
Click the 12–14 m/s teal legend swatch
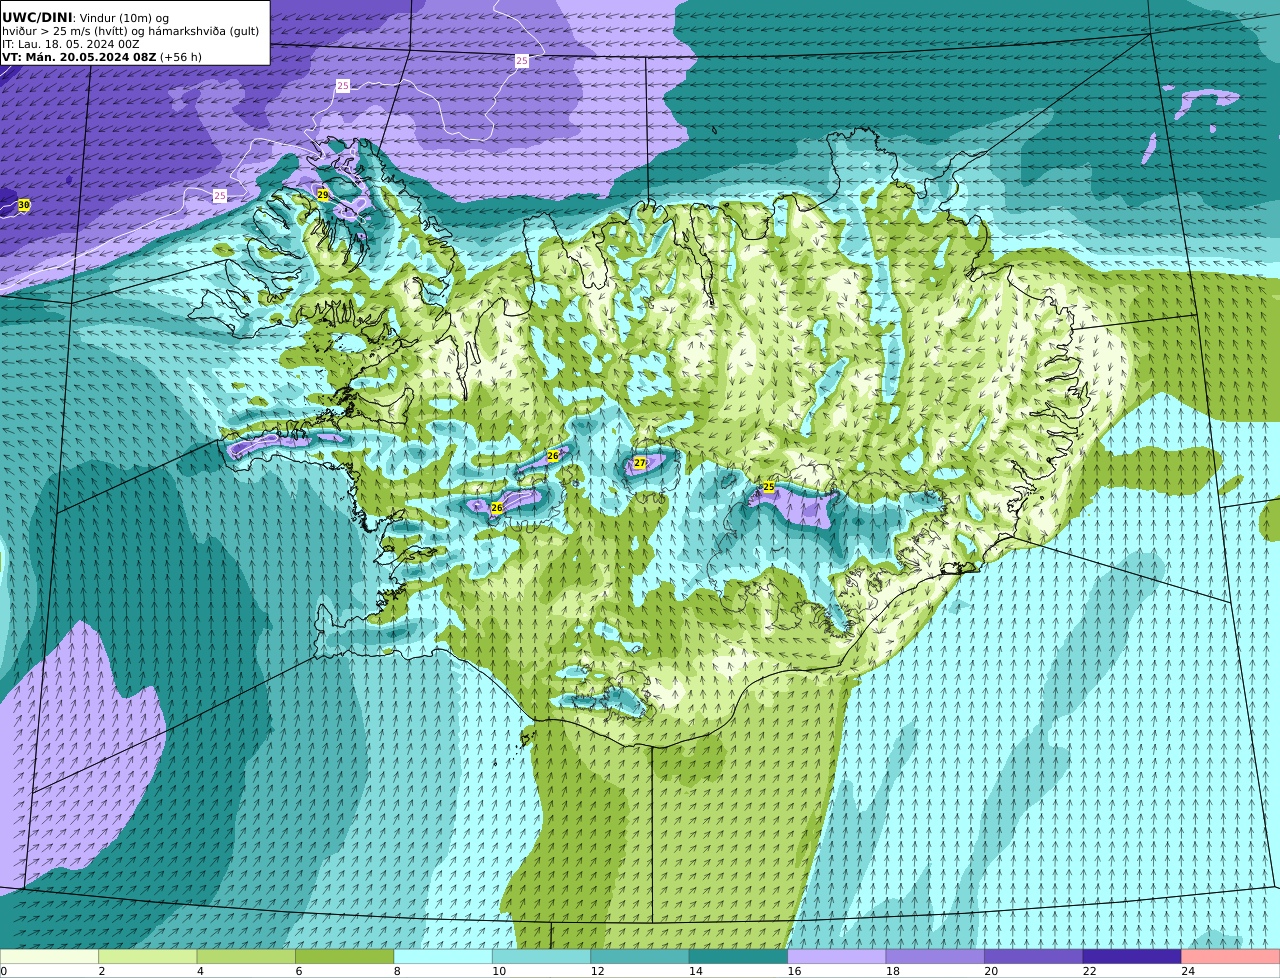pyautogui.click(x=640, y=956)
